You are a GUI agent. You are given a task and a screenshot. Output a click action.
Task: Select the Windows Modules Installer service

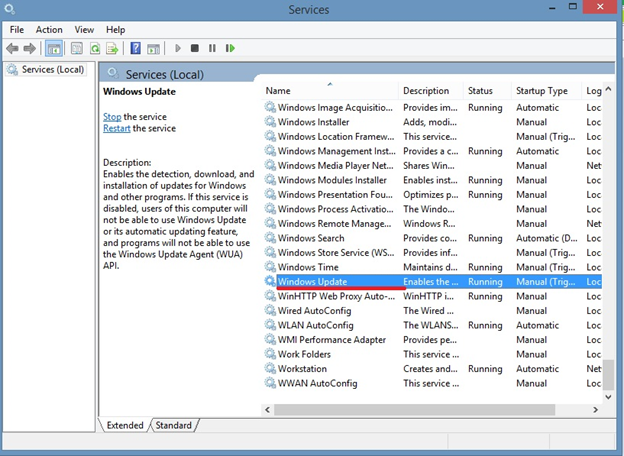[433, 180]
